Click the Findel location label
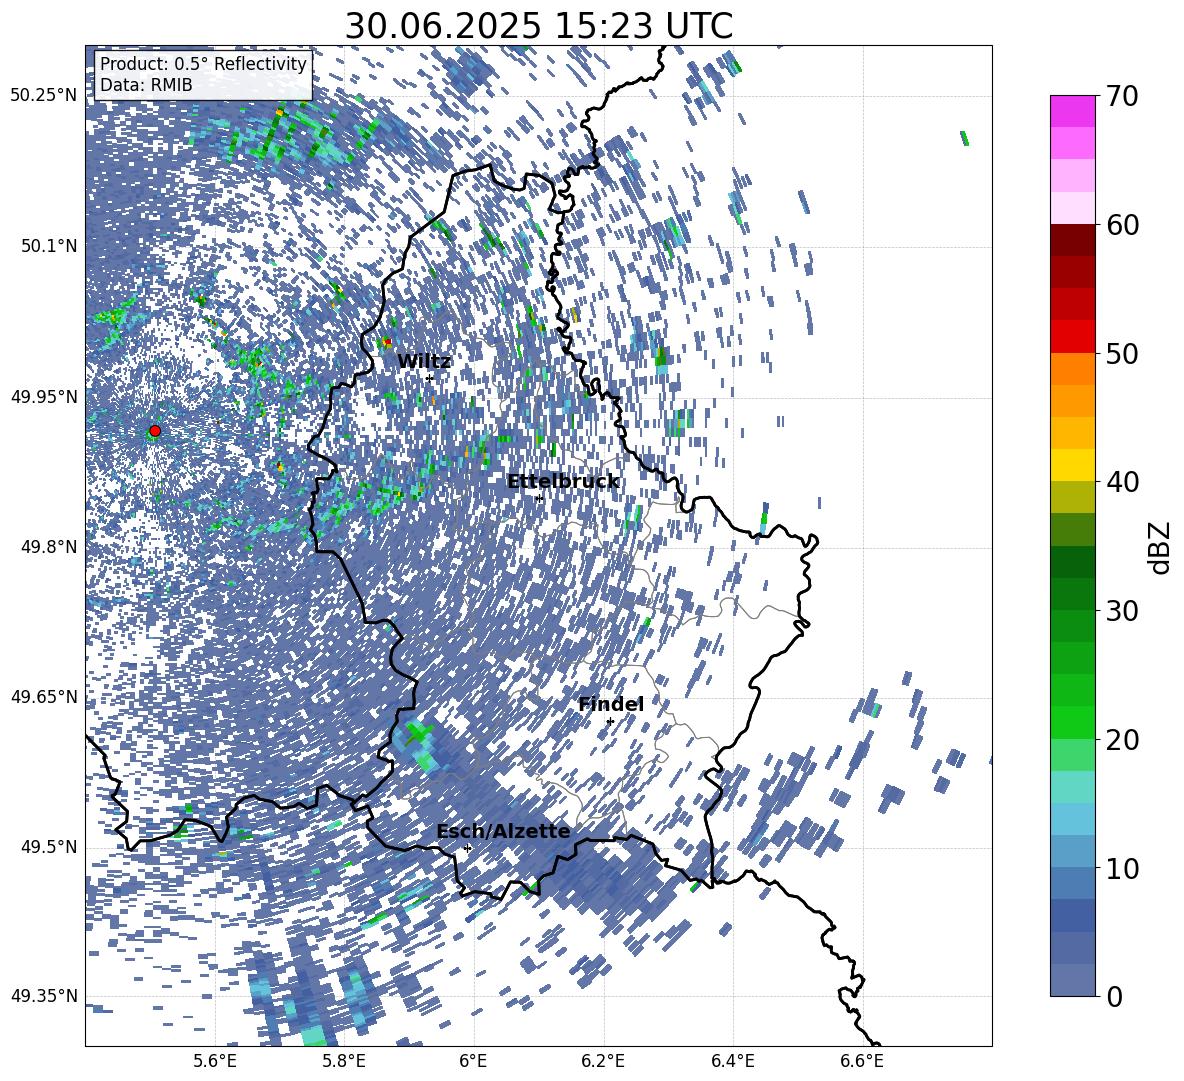The width and height of the screenshot is (1184, 1081). [x=611, y=704]
